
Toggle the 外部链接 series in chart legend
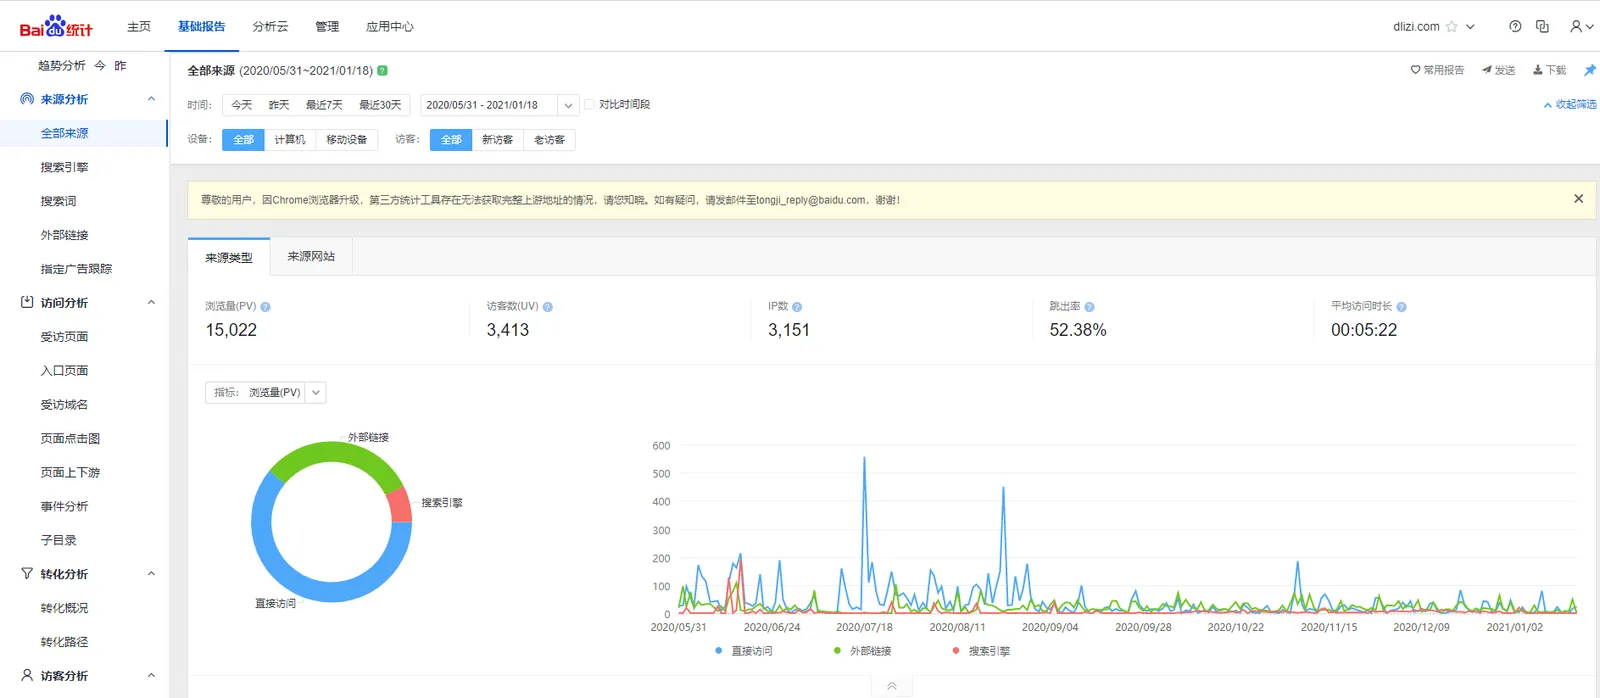click(862, 651)
